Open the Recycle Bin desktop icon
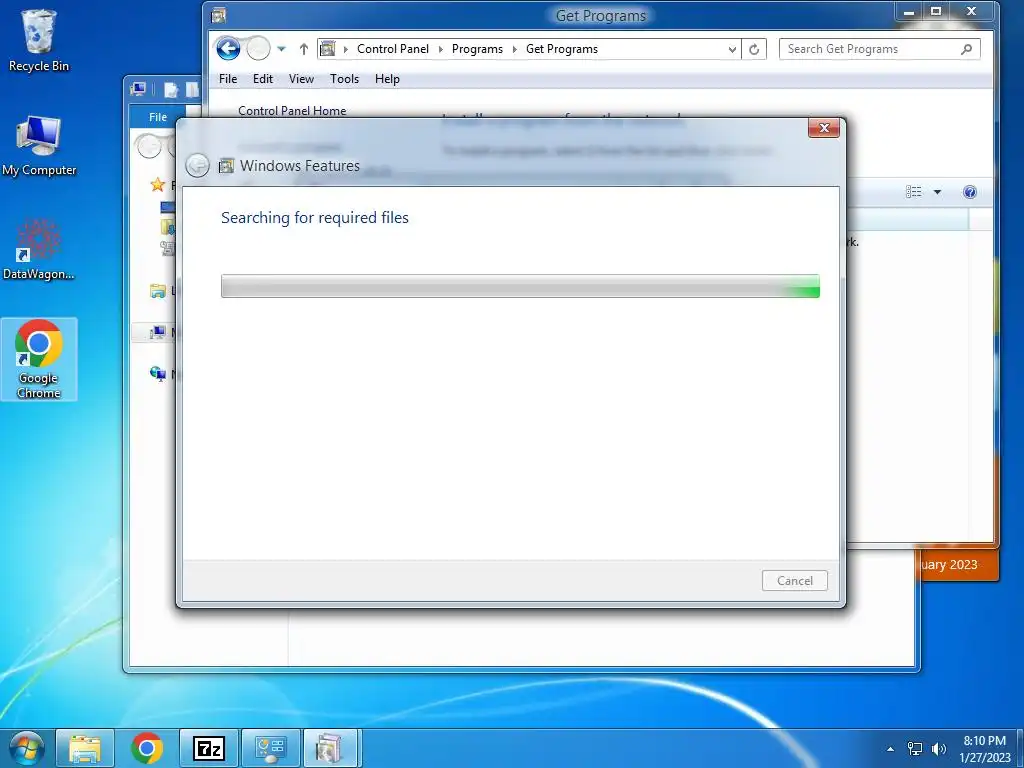This screenshot has width=1024, height=768. (39, 40)
